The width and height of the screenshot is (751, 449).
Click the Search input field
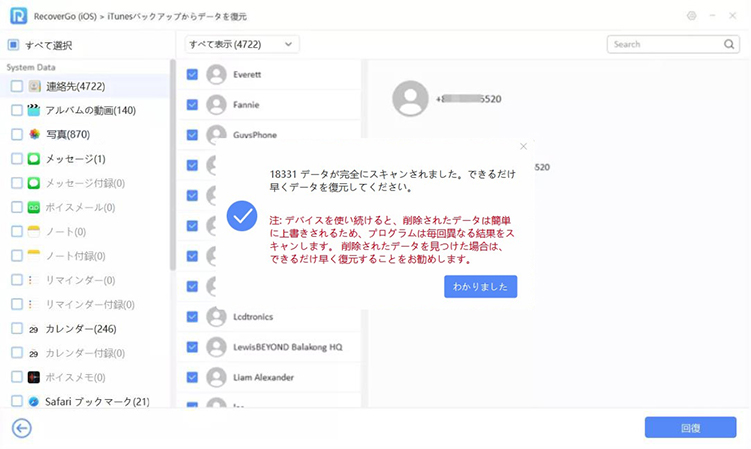pos(673,44)
